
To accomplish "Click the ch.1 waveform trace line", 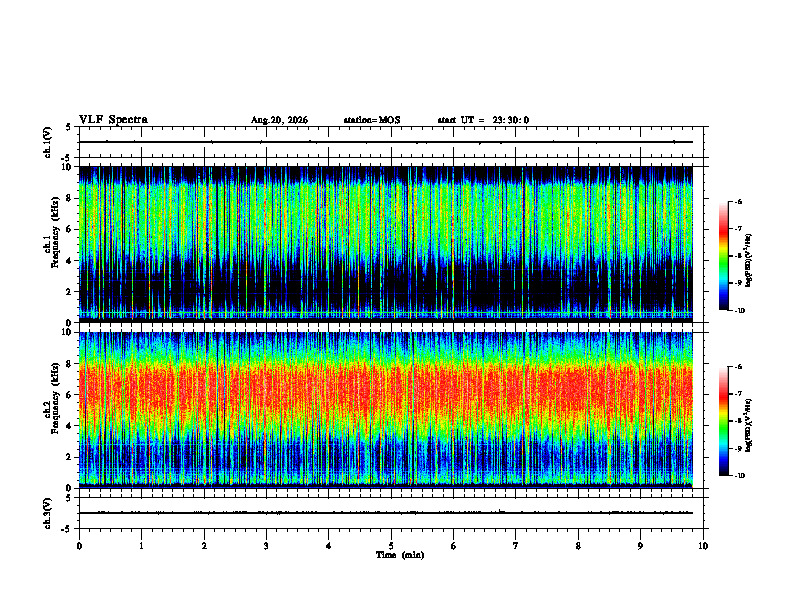I will (x=386, y=142).
